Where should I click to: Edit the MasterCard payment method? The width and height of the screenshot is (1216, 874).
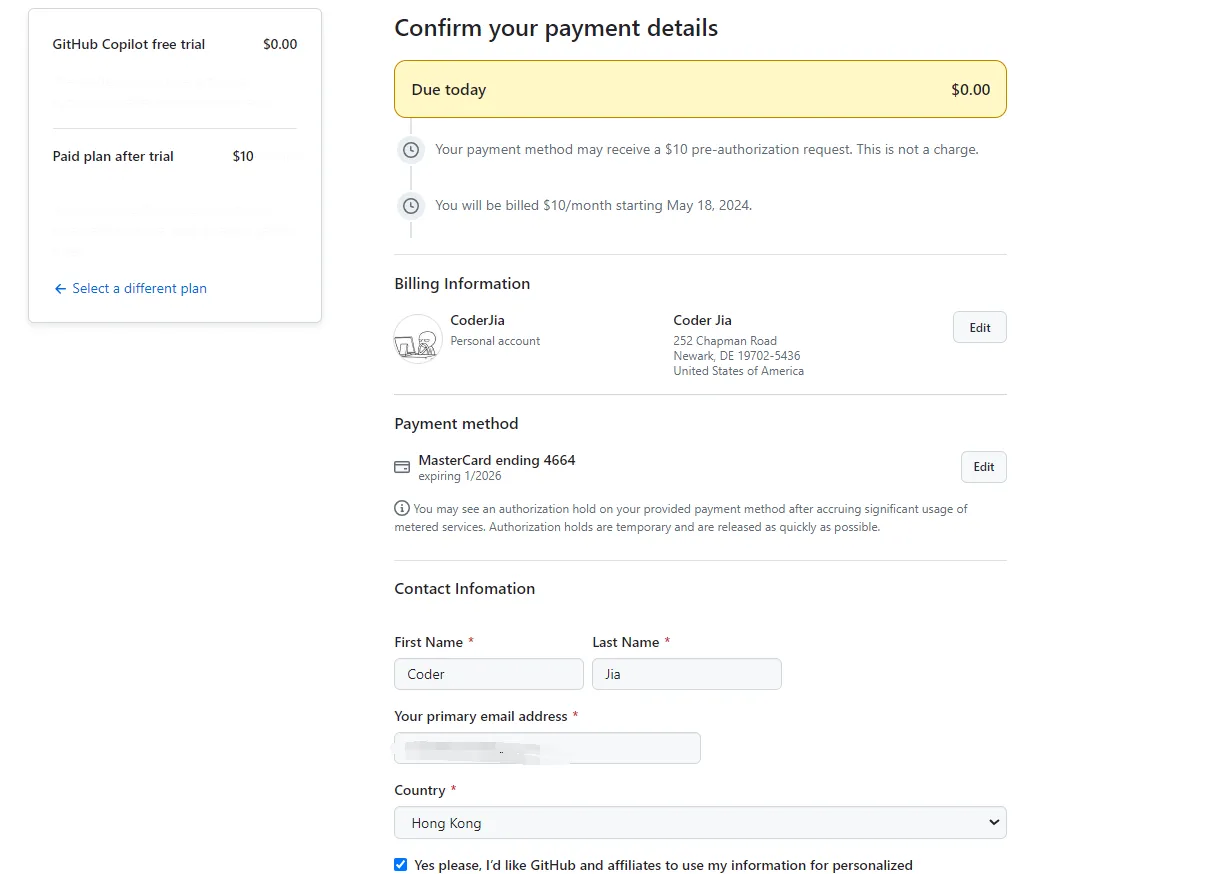coord(984,467)
